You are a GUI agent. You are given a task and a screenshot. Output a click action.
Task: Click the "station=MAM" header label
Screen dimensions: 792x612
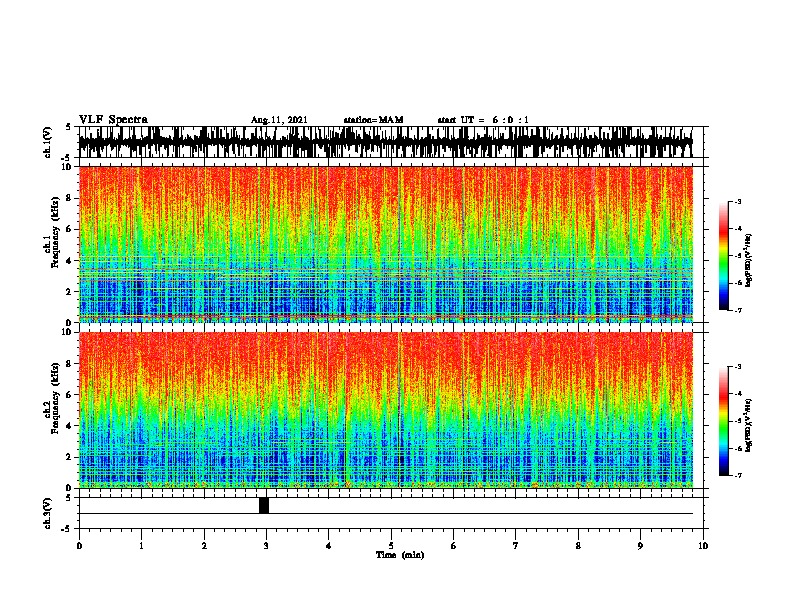373,120
